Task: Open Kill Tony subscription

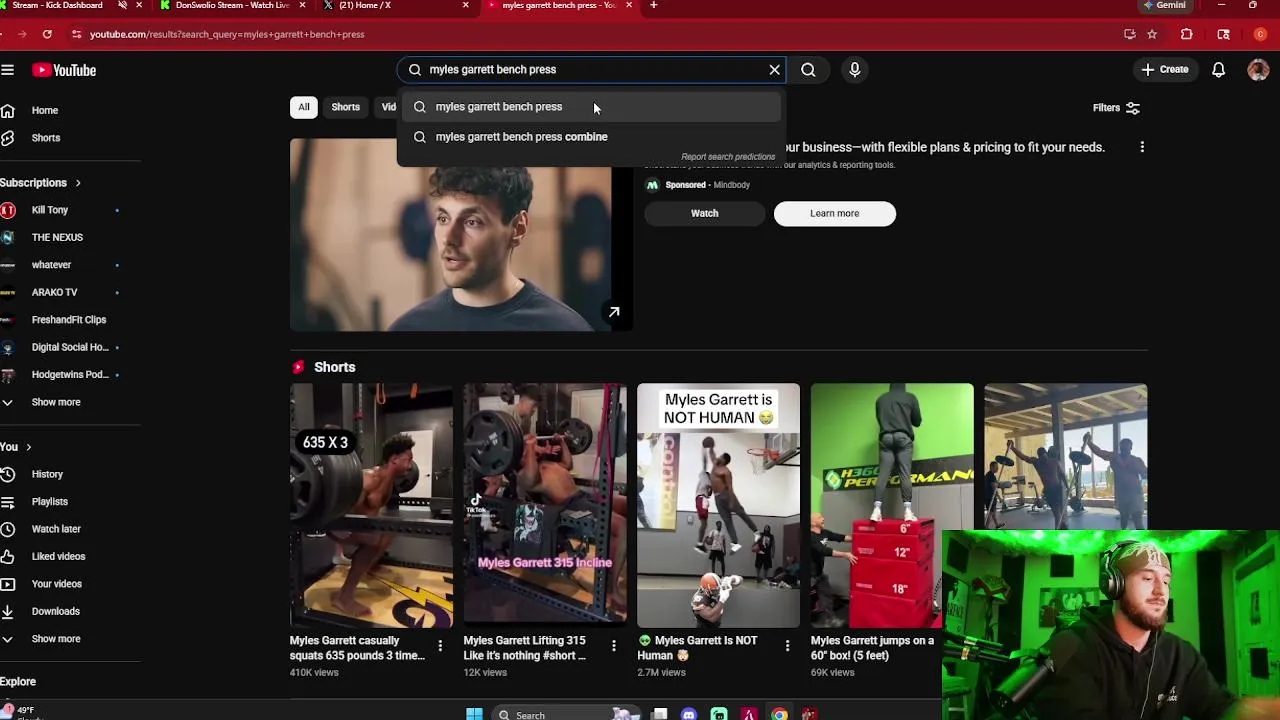Action: click(50, 210)
